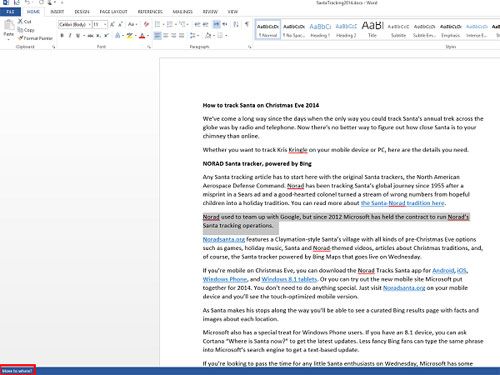The image size is (500, 375).
Task: Apply the Normal style
Action: 268,29
